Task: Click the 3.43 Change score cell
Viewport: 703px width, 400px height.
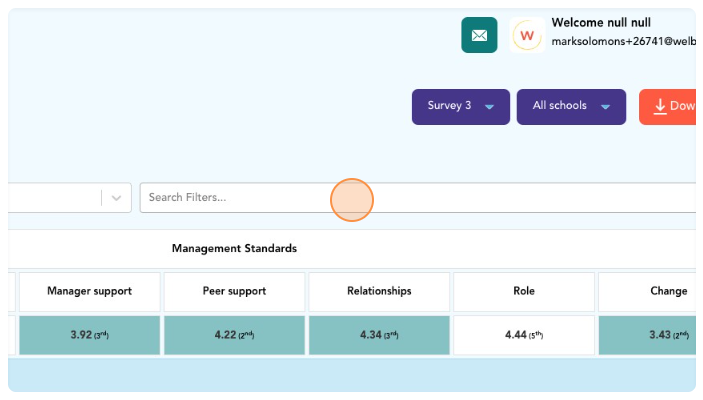Action: pyautogui.click(x=648, y=335)
